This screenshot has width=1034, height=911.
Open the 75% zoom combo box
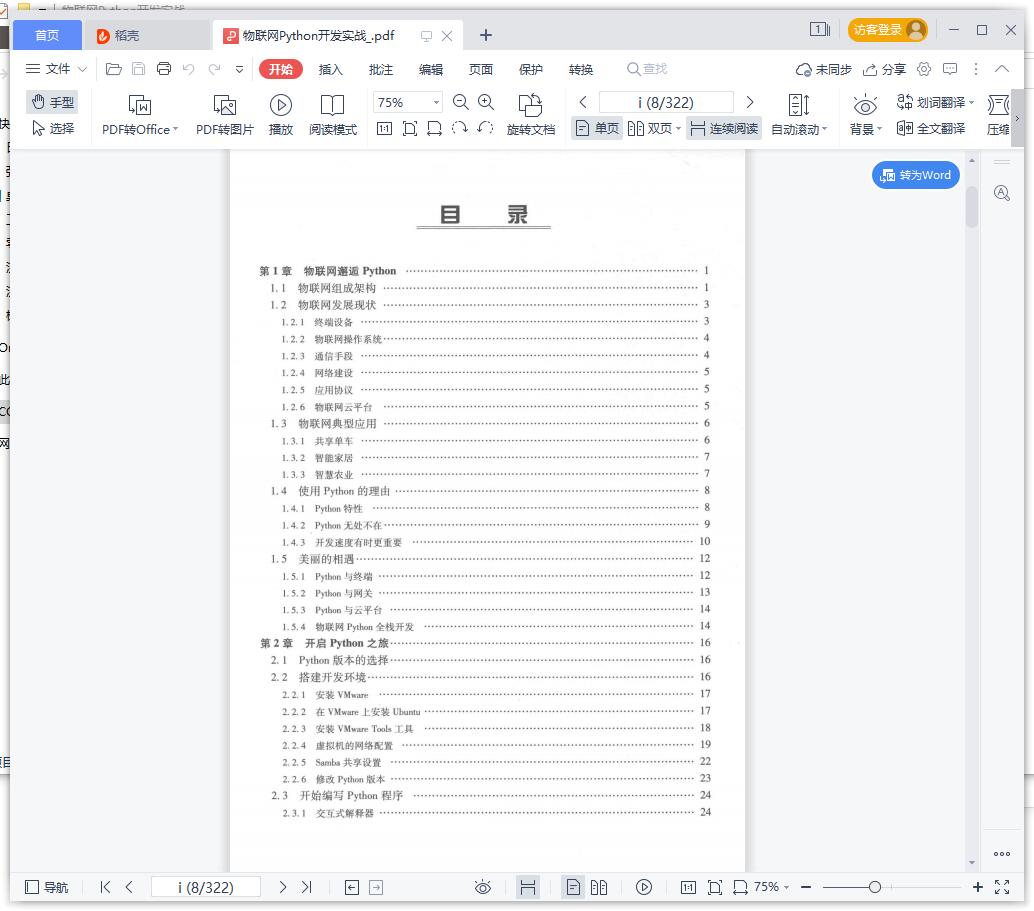point(408,102)
